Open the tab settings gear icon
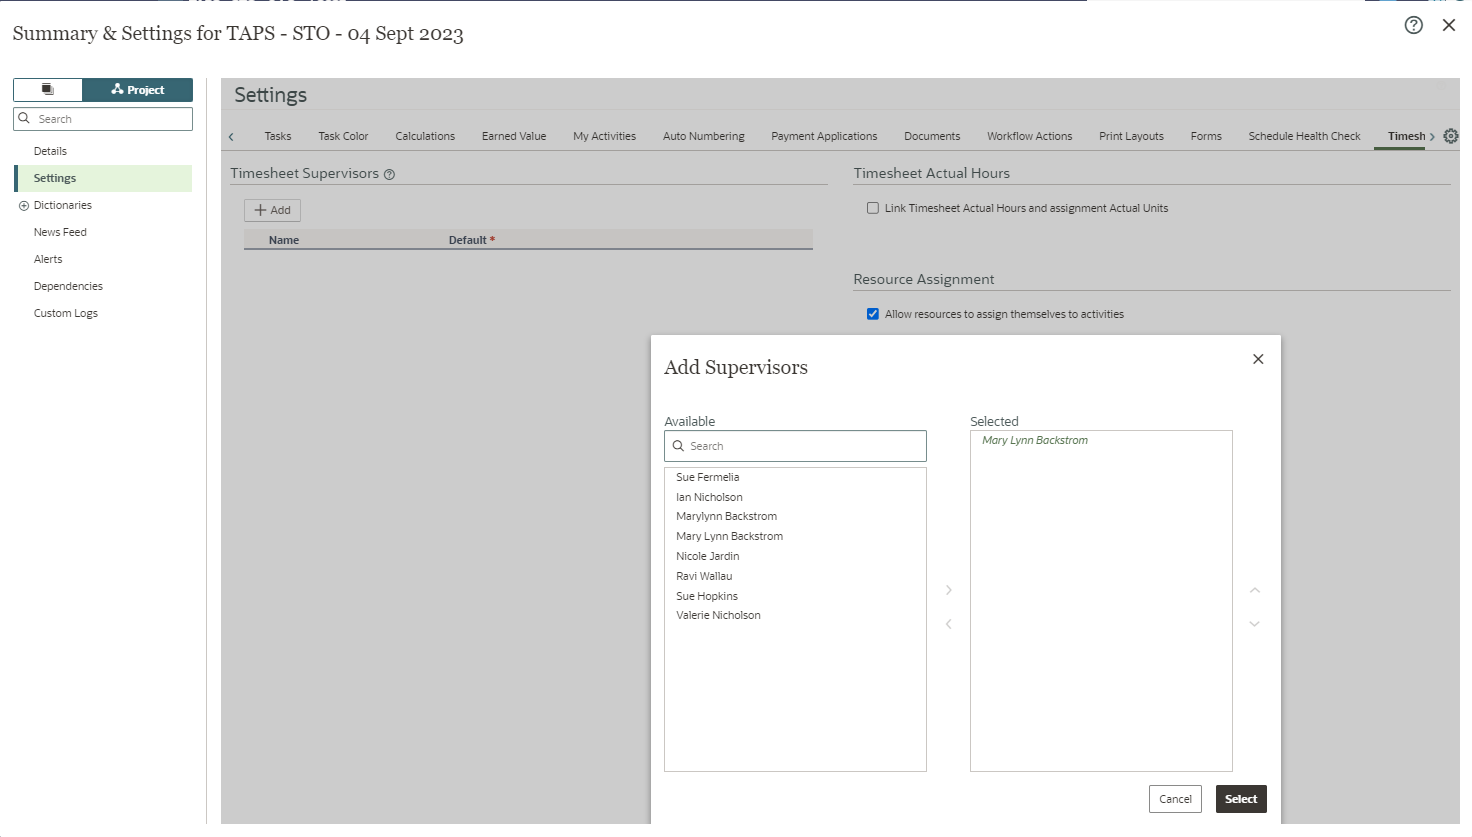 tap(1450, 136)
